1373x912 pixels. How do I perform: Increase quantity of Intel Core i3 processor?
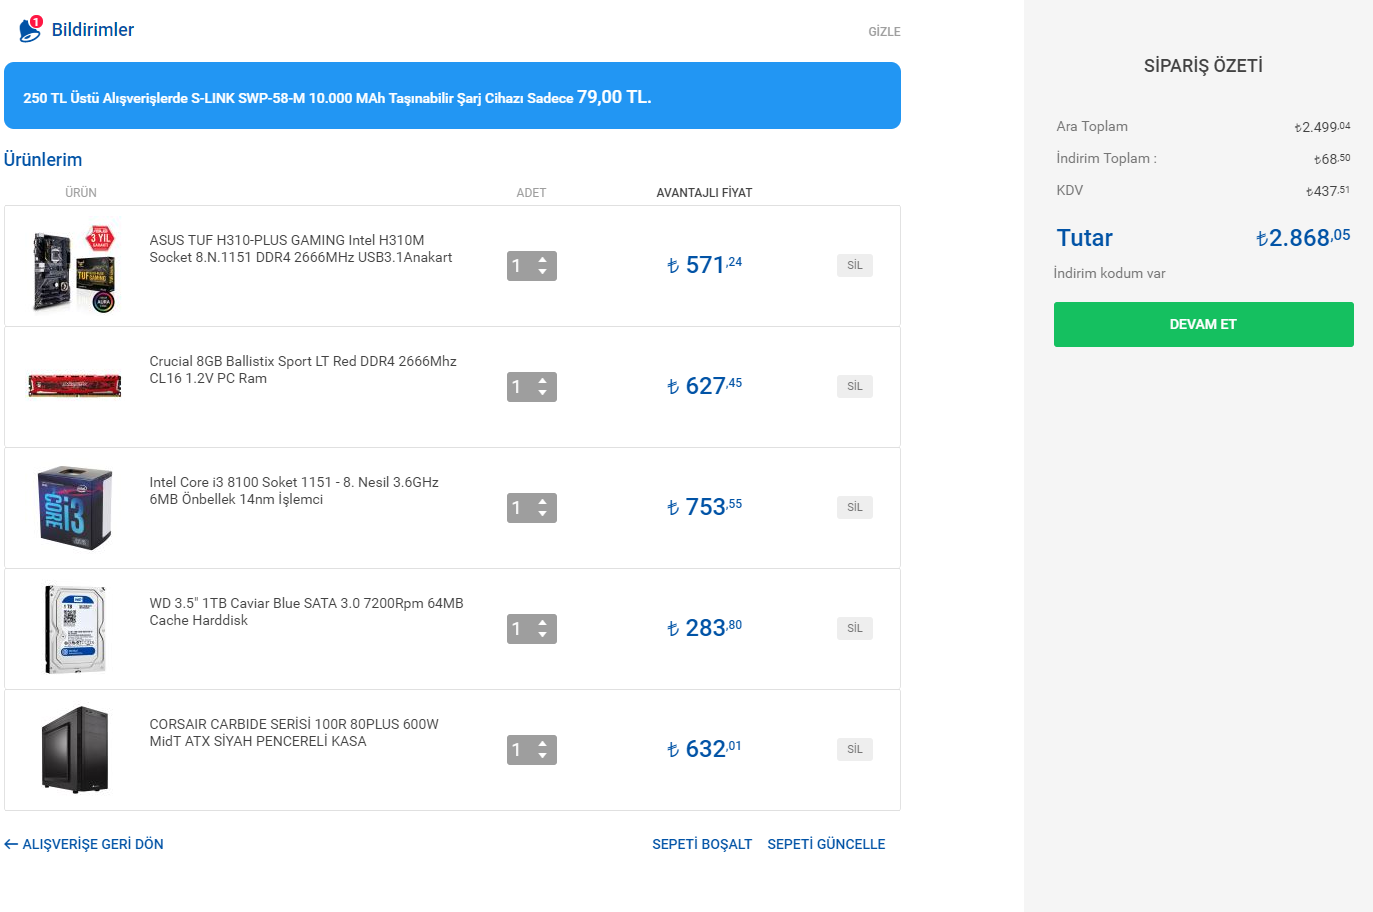click(x=543, y=502)
